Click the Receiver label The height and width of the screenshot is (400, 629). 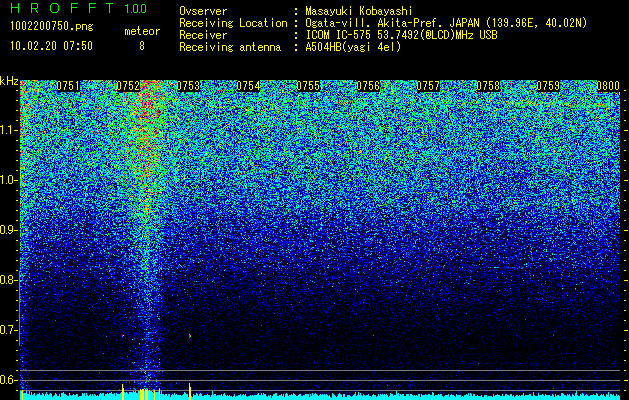tap(203, 35)
